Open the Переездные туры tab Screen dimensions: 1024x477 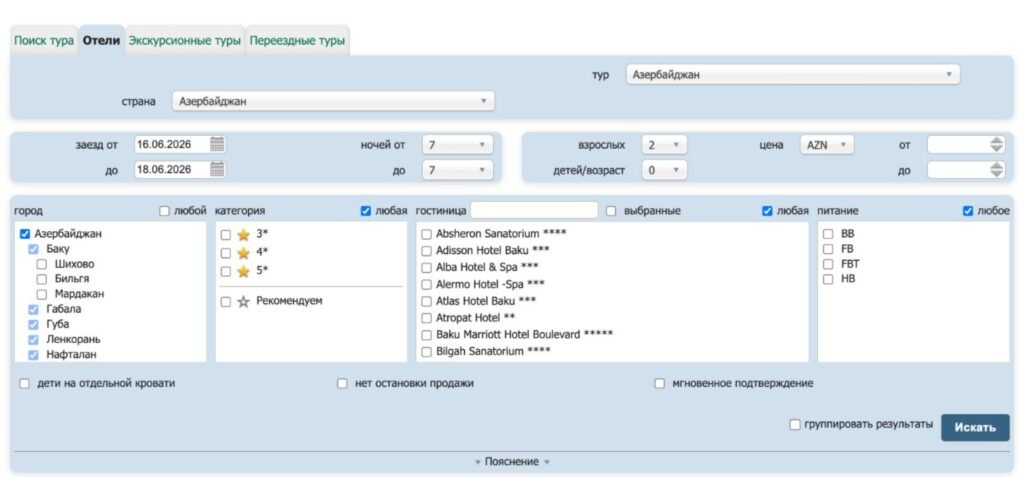pos(297,41)
